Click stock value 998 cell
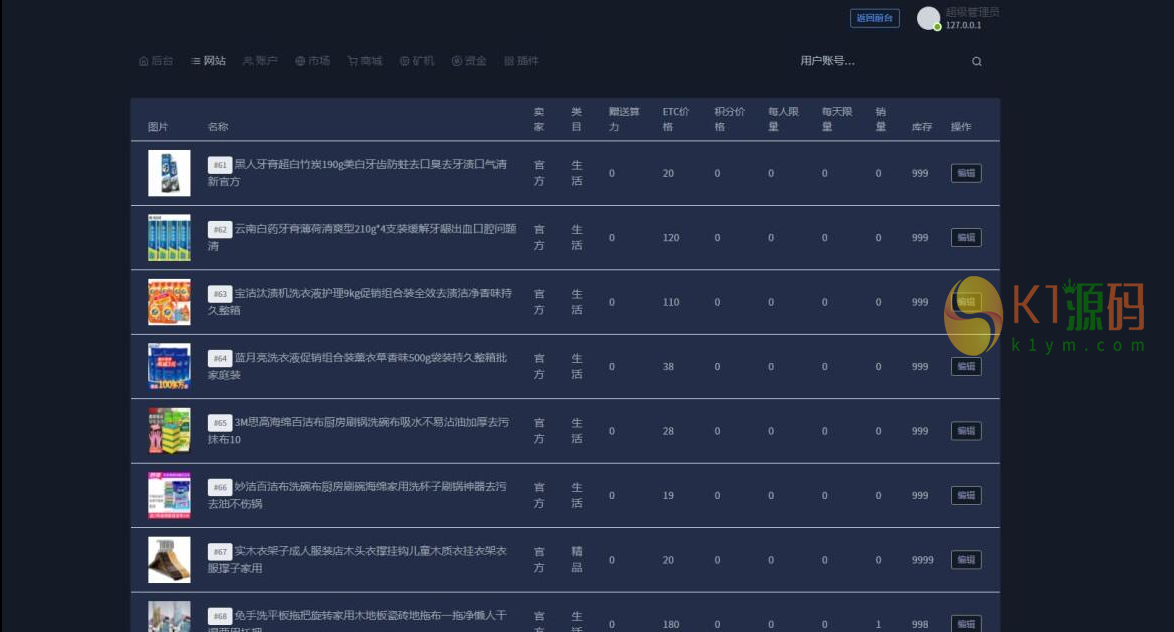Image resolution: width=1174 pixels, height=632 pixels. pyautogui.click(x=920, y=624)
